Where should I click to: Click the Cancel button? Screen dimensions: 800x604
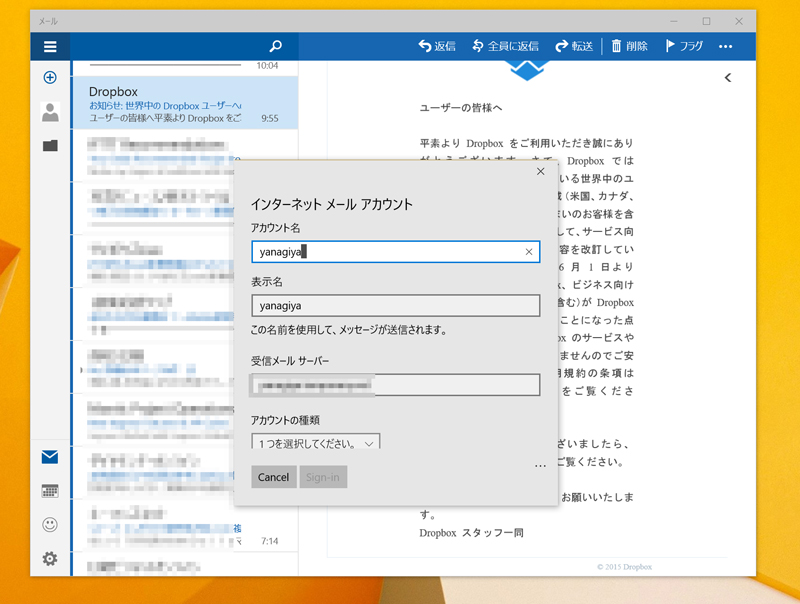click(273, 477)
